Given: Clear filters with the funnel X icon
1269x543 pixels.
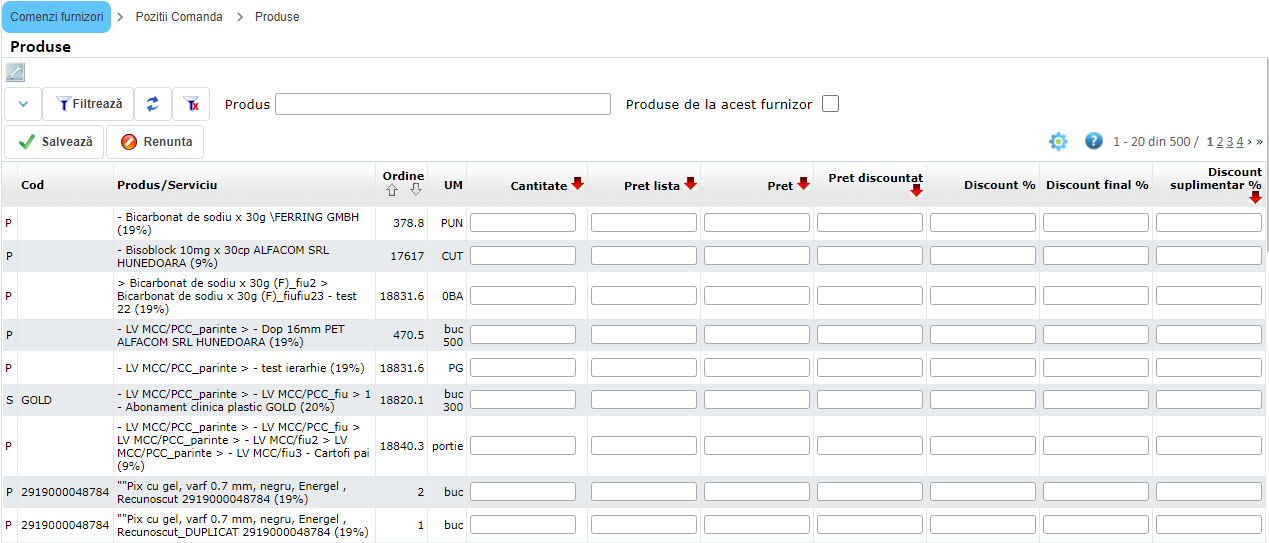Looking at the screenshot, I should pos(191,104).
